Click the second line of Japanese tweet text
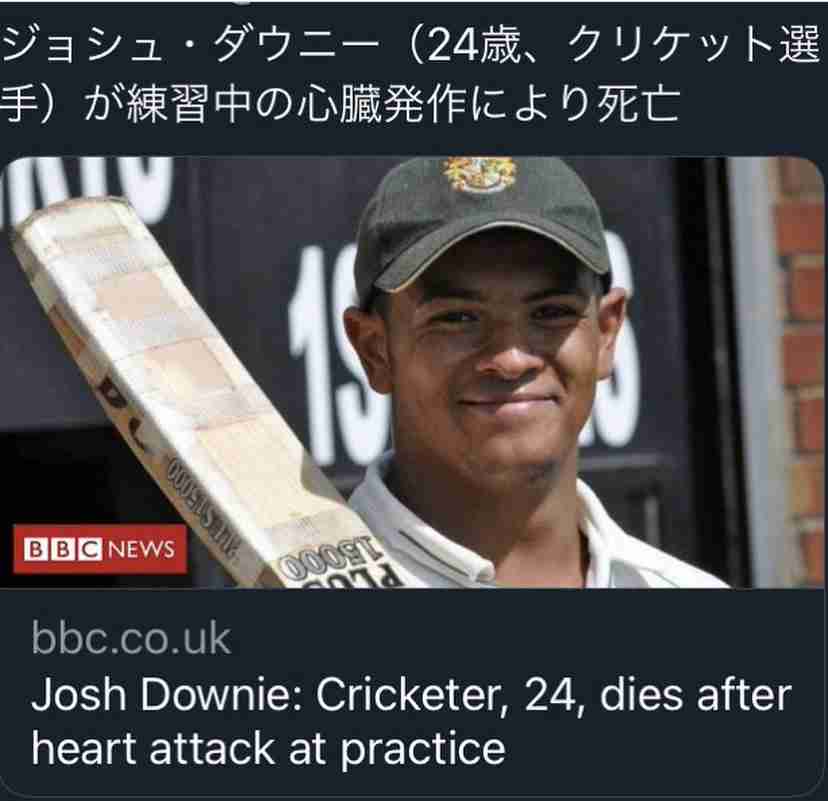This screenshot has width=828, height=801. pos(340,103)
